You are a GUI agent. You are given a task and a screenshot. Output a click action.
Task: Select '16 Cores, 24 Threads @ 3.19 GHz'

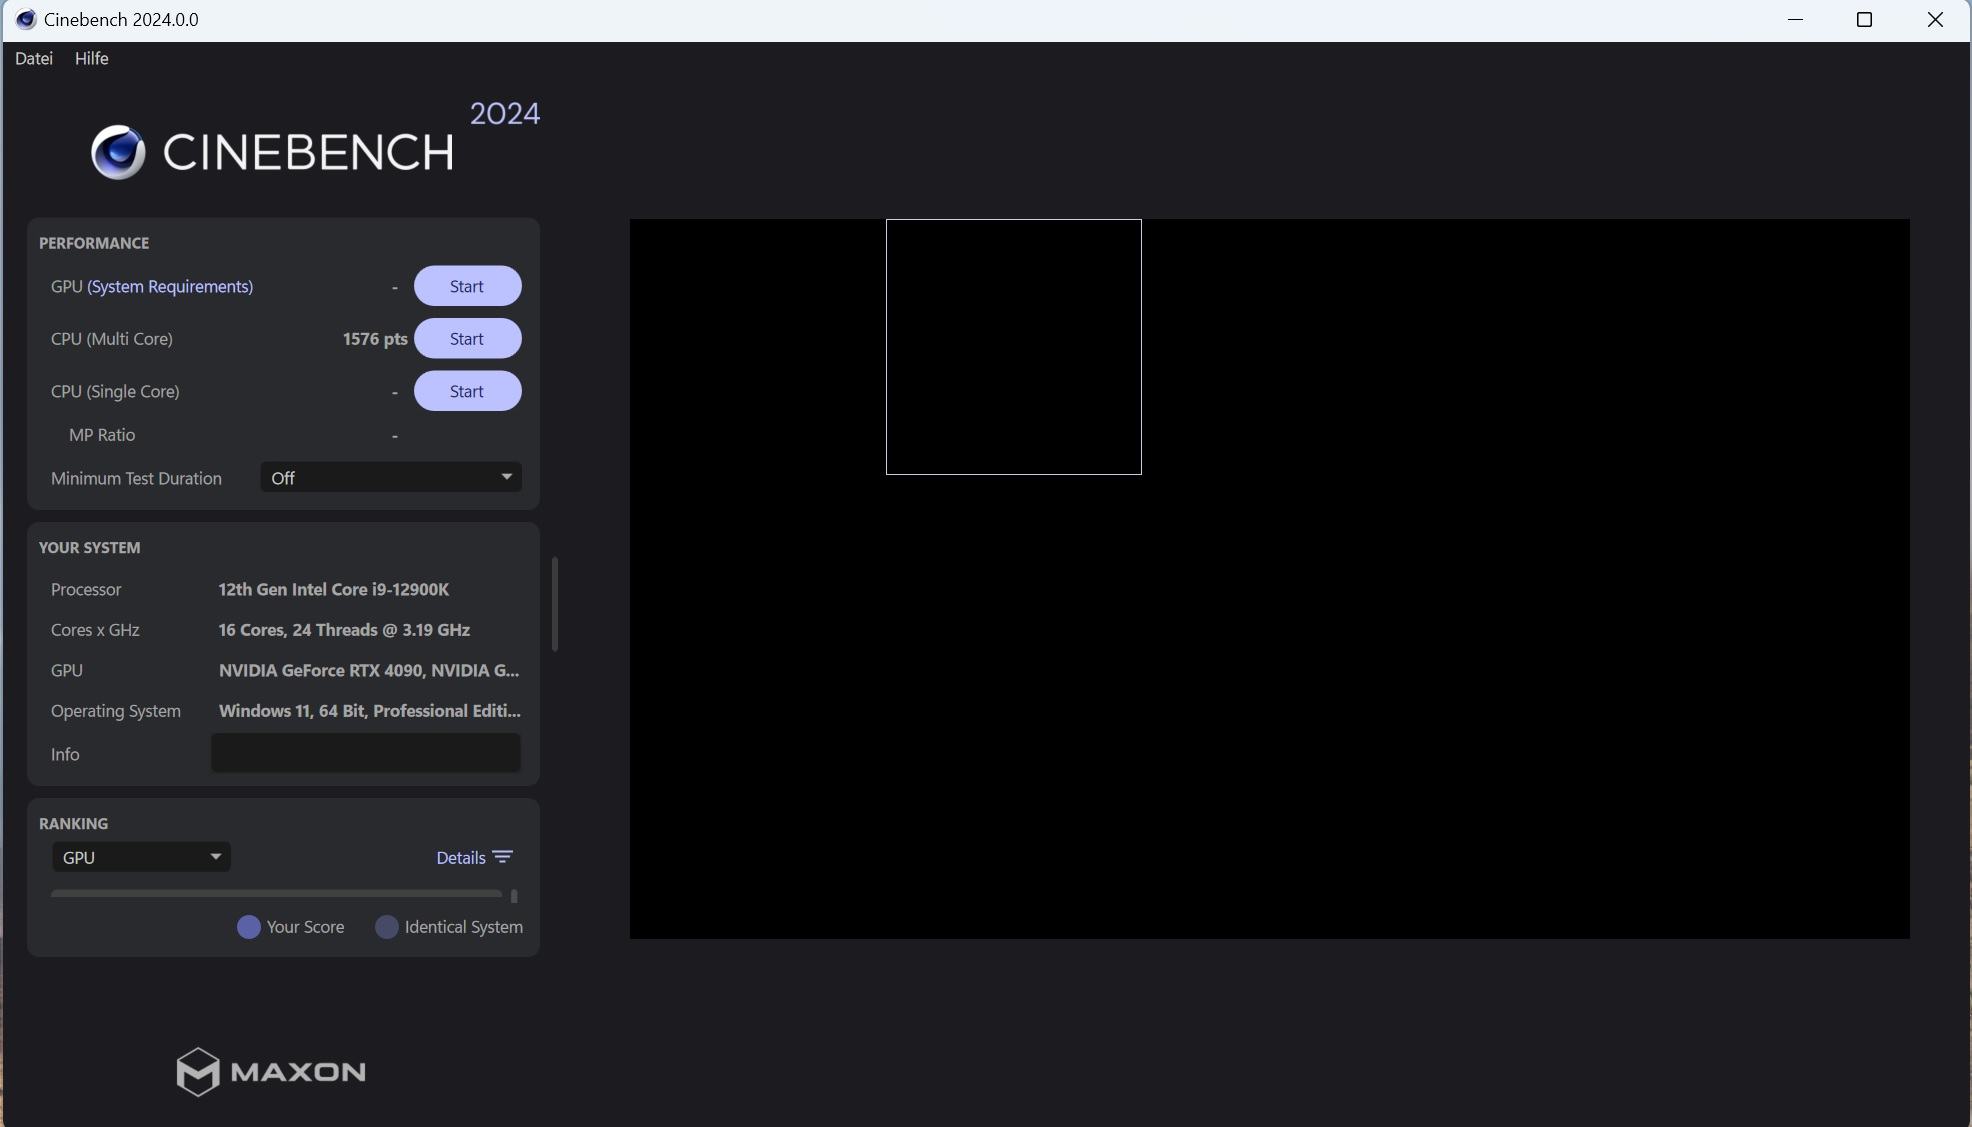[344, 630]
